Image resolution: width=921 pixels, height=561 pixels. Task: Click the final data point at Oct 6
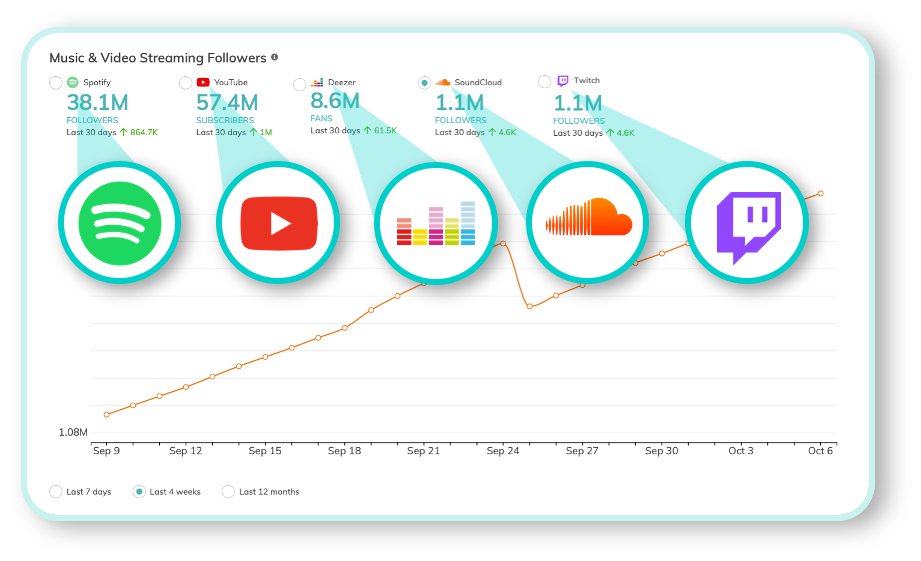(x=821, y=193)
